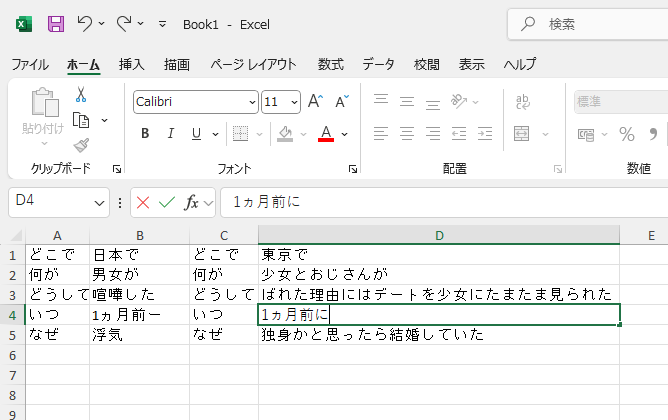
Task: Click the Save icon in title bar
Action: (x=56, y=24)
